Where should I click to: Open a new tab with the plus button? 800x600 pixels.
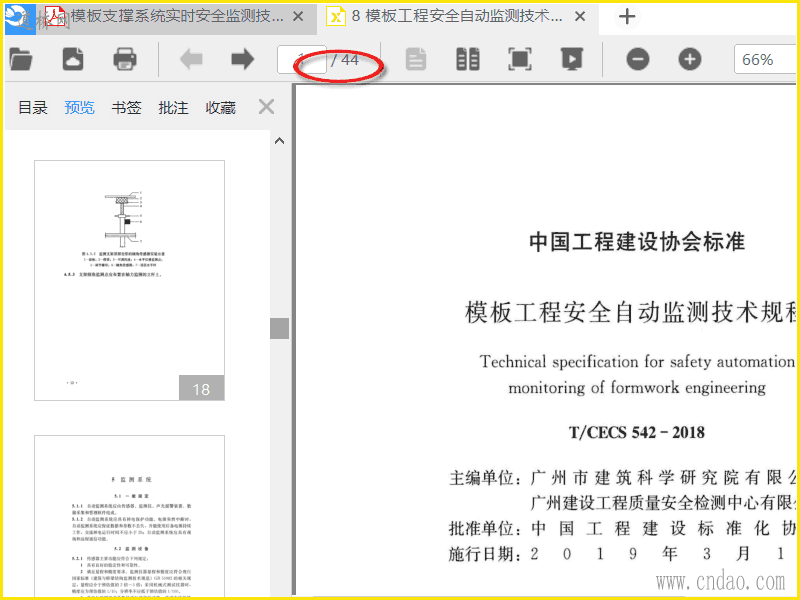click(627, 17)
